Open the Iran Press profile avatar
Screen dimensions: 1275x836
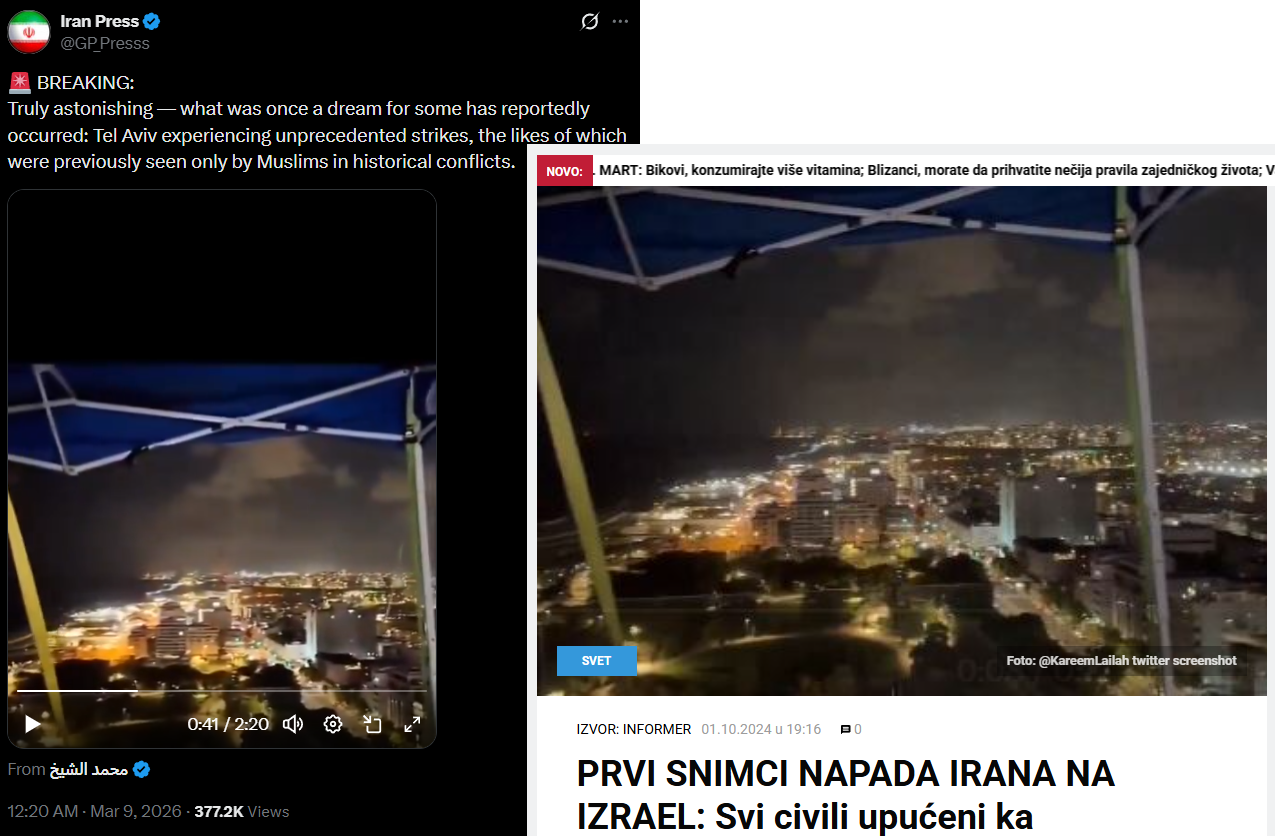29,32
